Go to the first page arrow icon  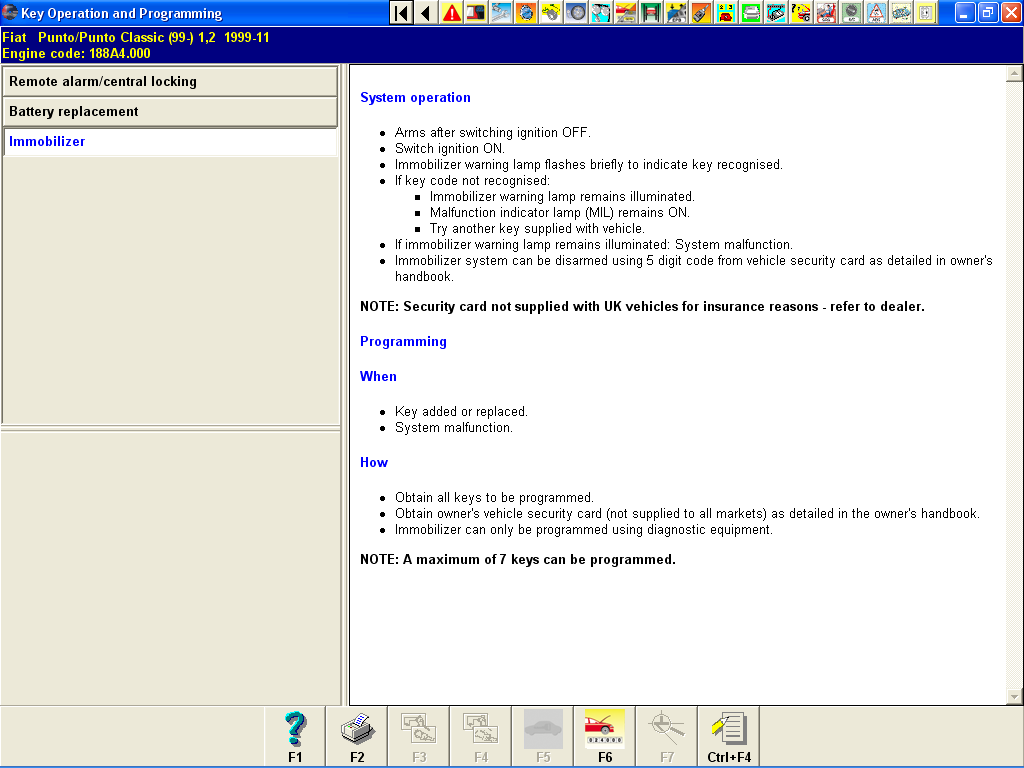pyautogui.click(x=401, y=12)
